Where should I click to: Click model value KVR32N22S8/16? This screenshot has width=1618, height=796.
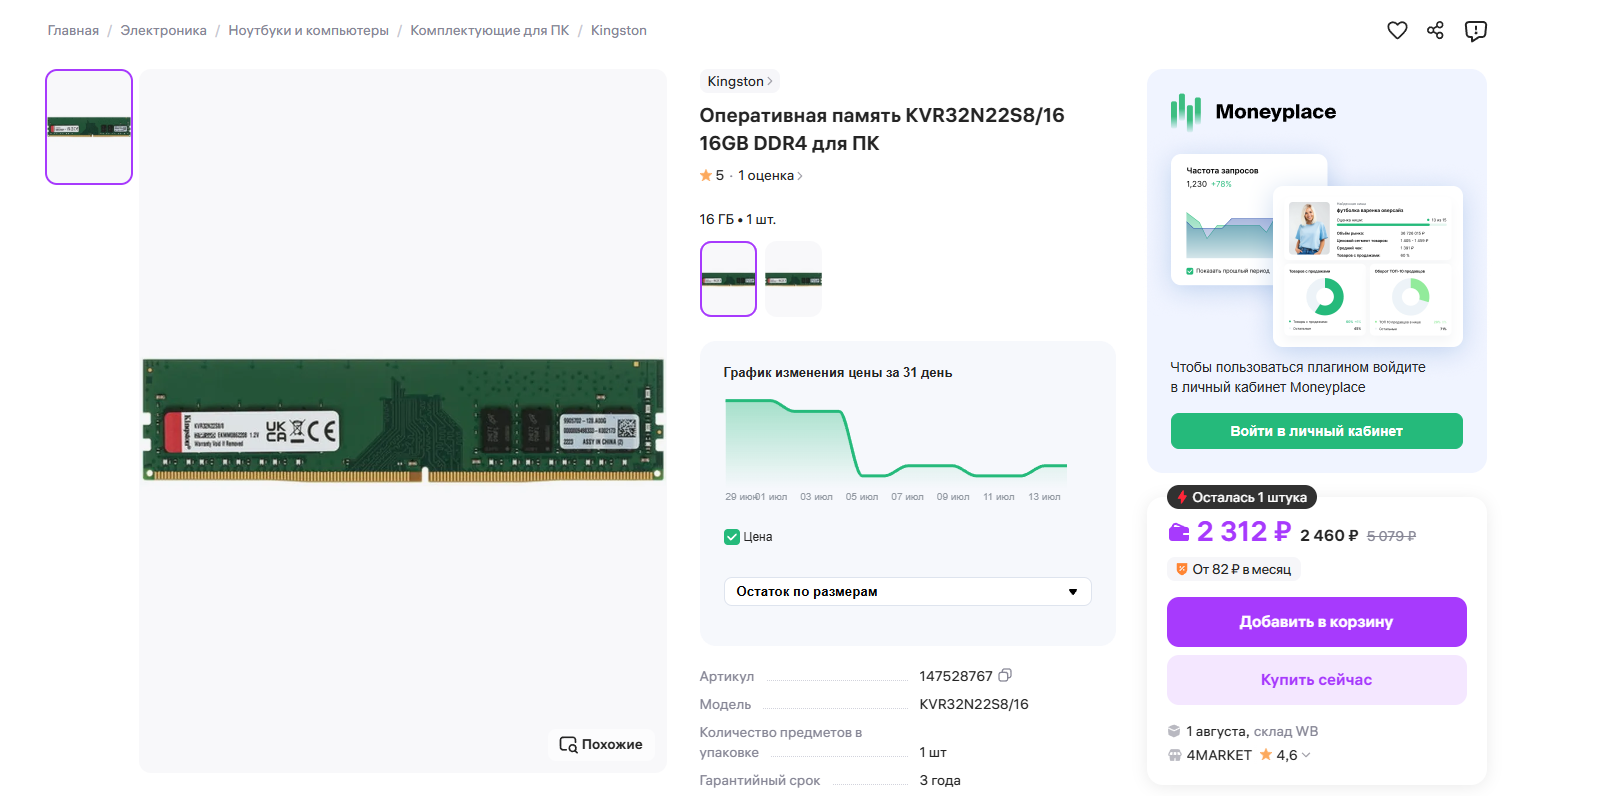click(x=973, y=704)
